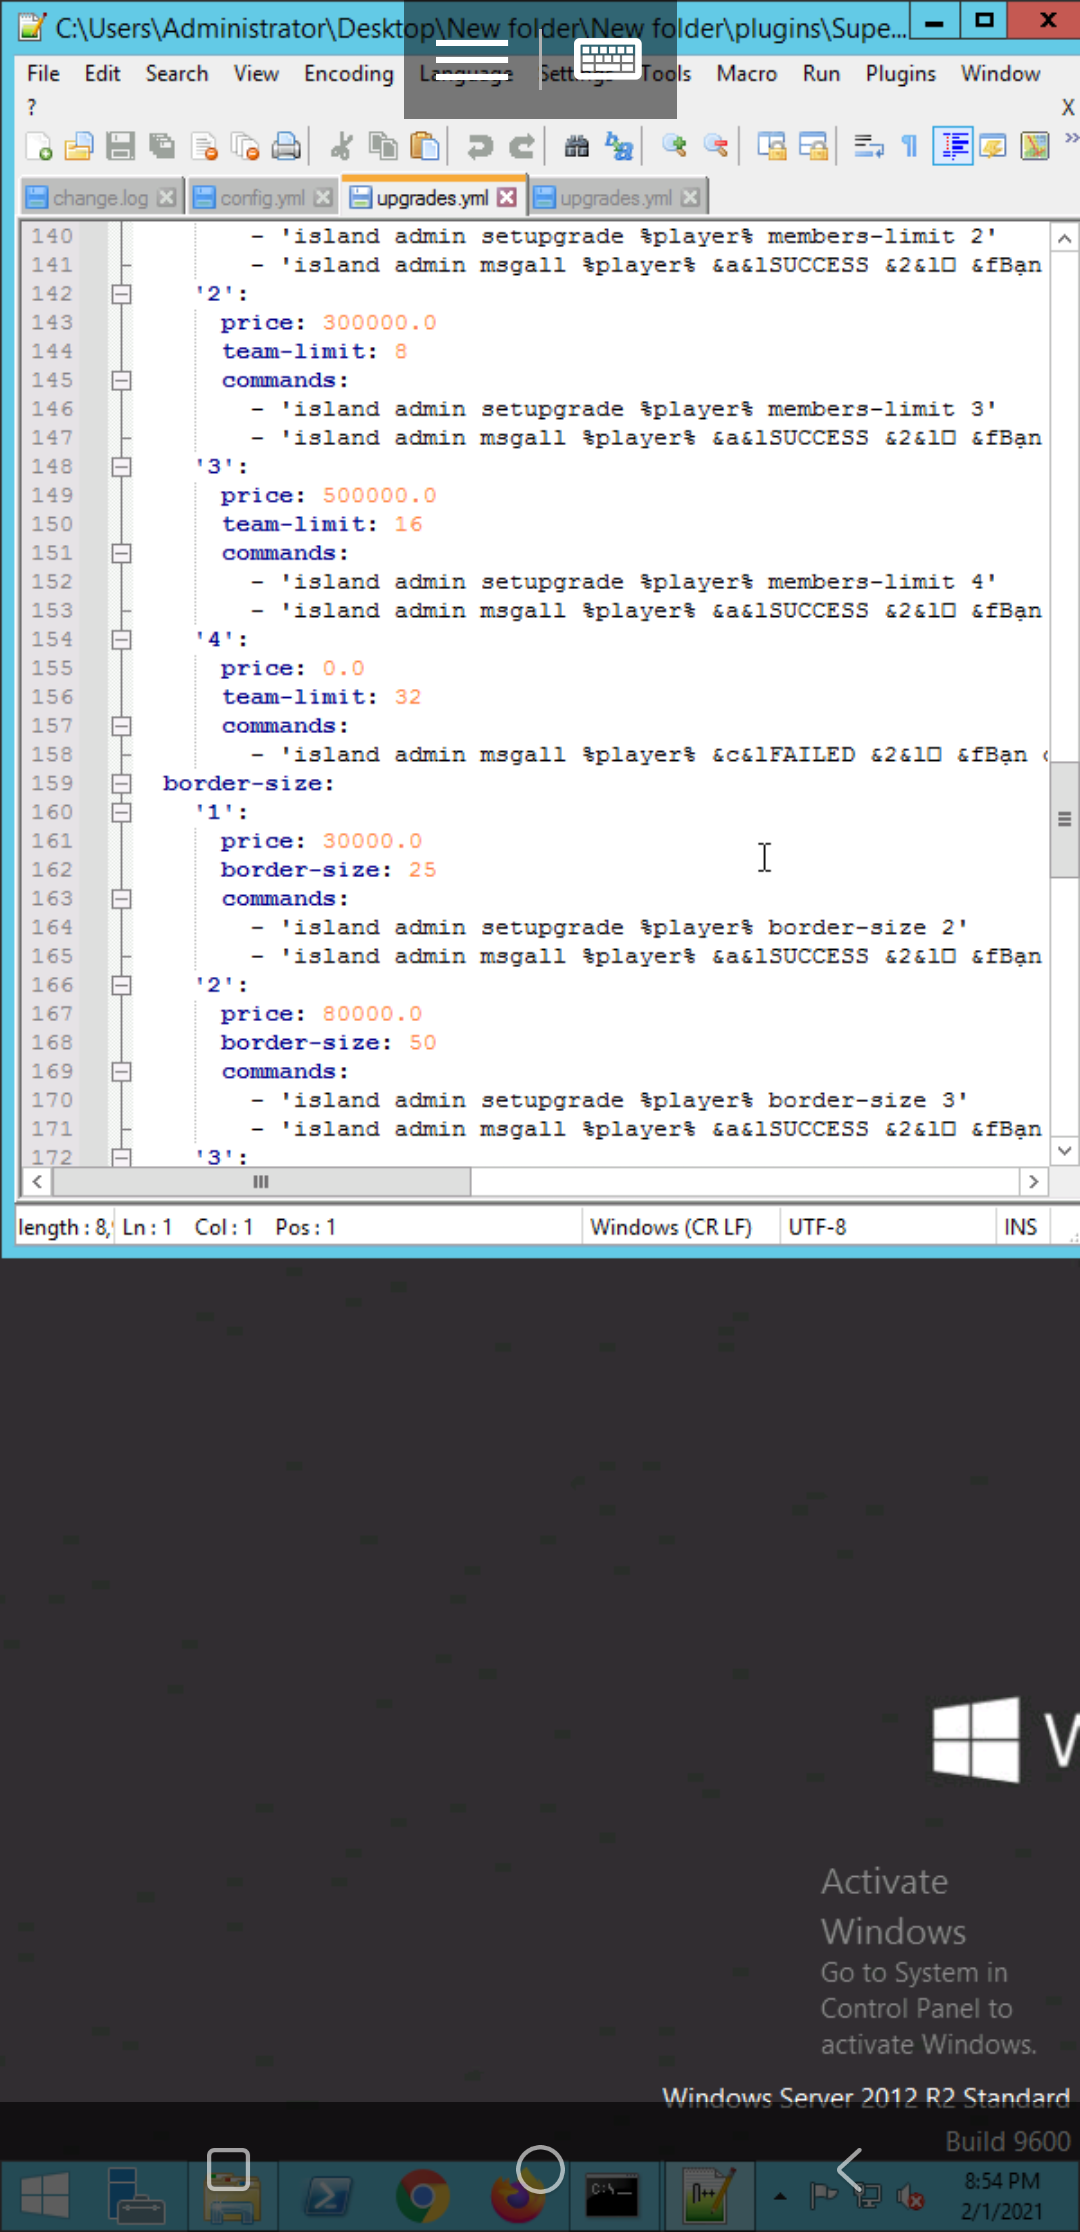Toggle the Indent Guide toolbar icon

pyautogui.click(x=953, y=147)
